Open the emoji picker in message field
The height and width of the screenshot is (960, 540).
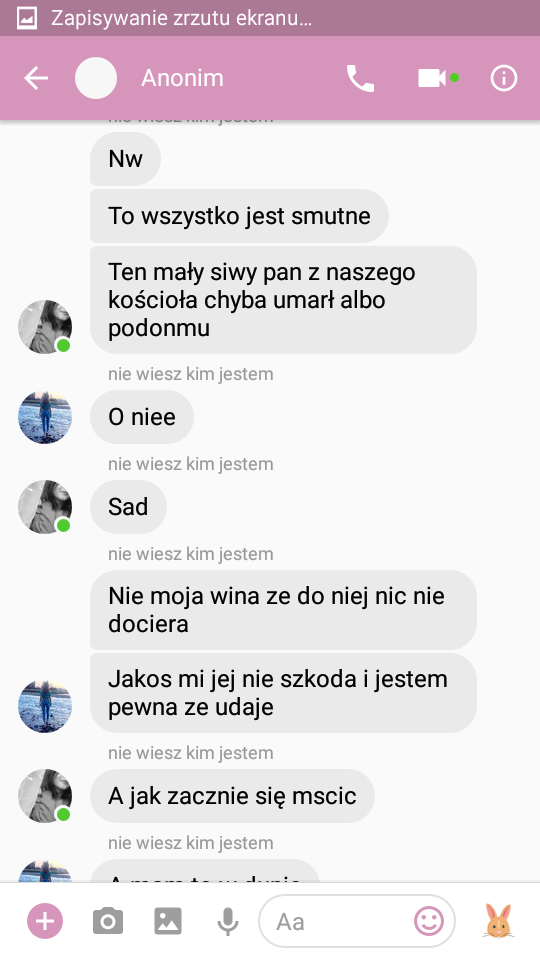click(x=429, y=920)
